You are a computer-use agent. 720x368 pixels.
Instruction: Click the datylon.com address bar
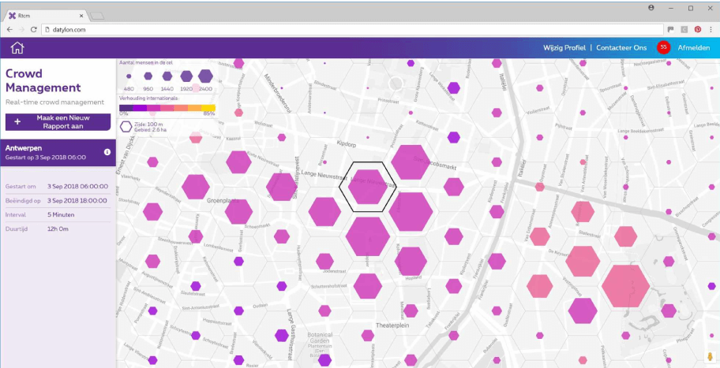coord(352,29)
